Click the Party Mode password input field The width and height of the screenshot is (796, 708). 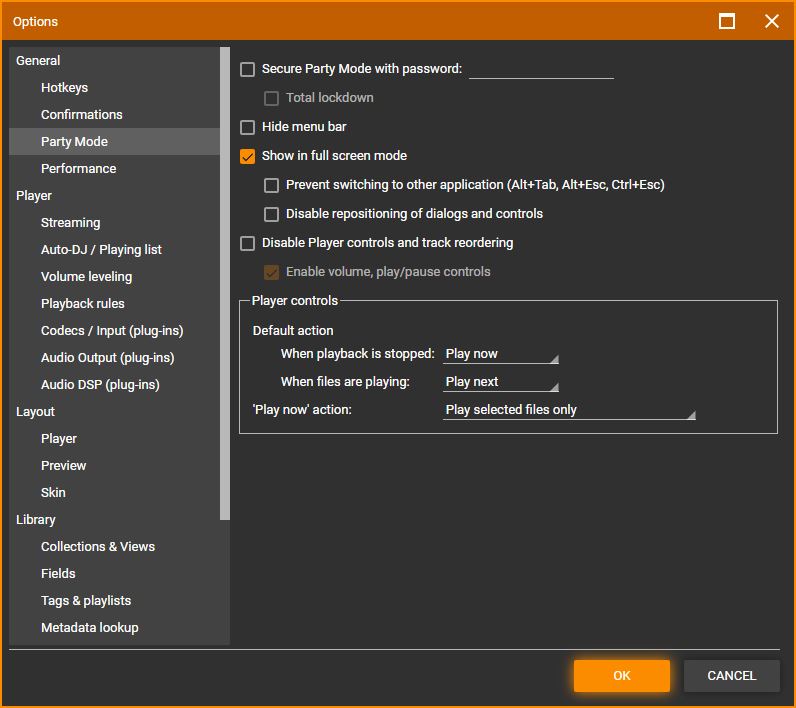(541, 69)
